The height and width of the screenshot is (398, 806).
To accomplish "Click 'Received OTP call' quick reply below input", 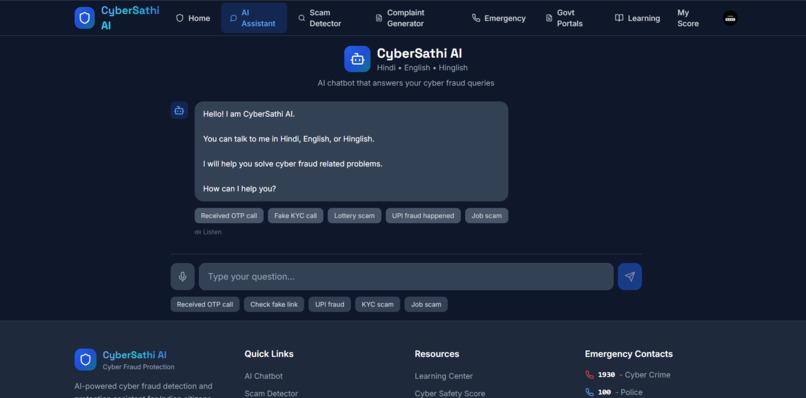I will pyautogui.click(x=205, y=304).
